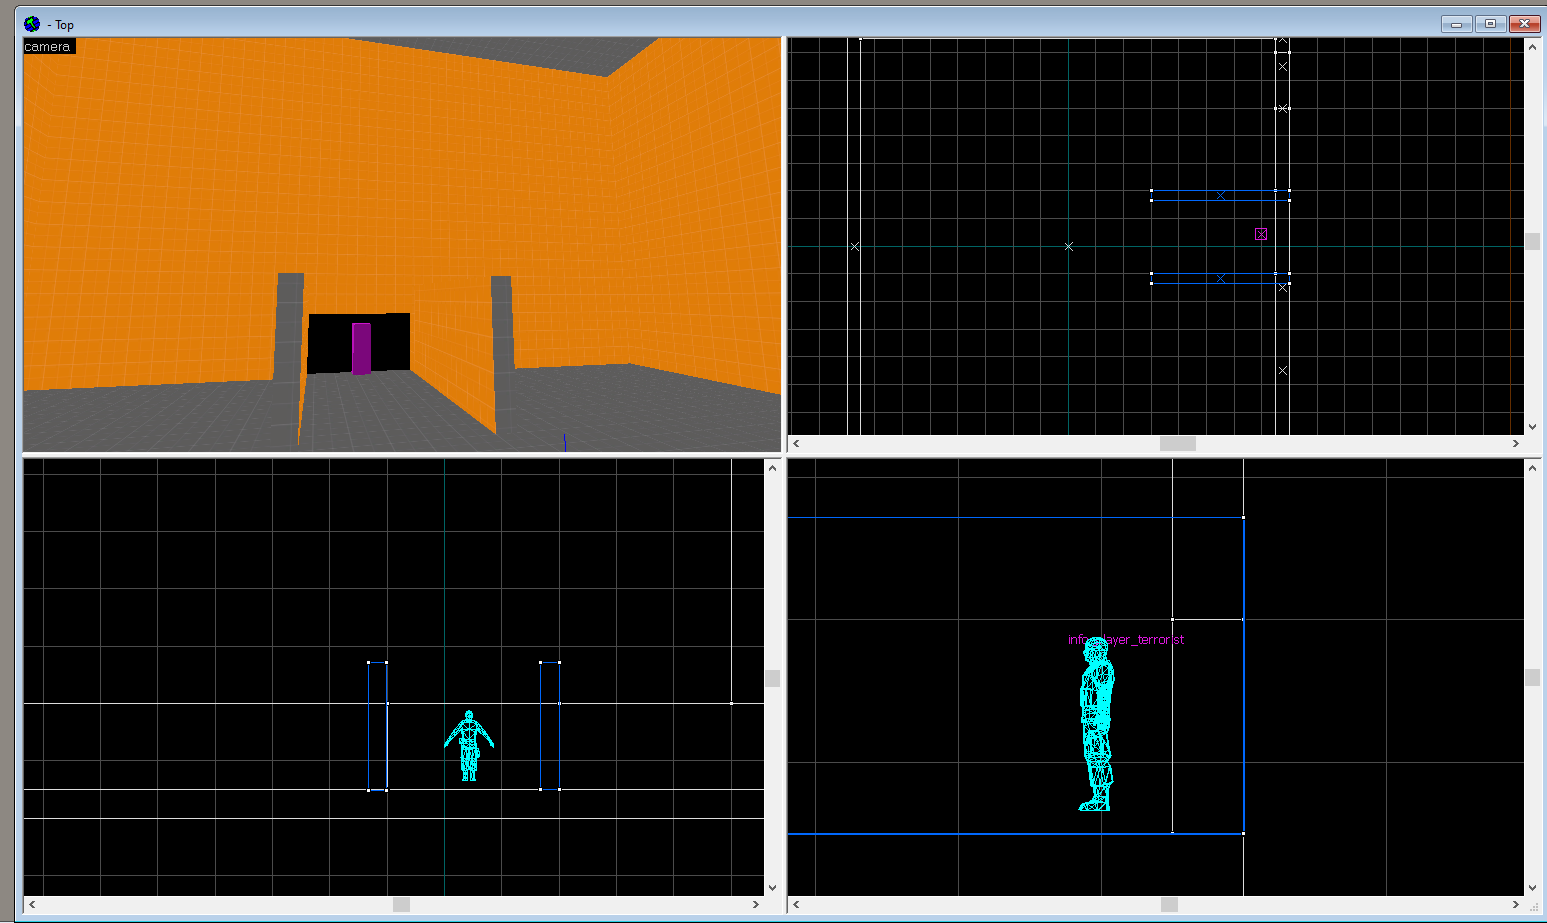Viewport: 1547px width, 923px height.
Task: Minimize the Top viewport window
Action: [1456, 24]
